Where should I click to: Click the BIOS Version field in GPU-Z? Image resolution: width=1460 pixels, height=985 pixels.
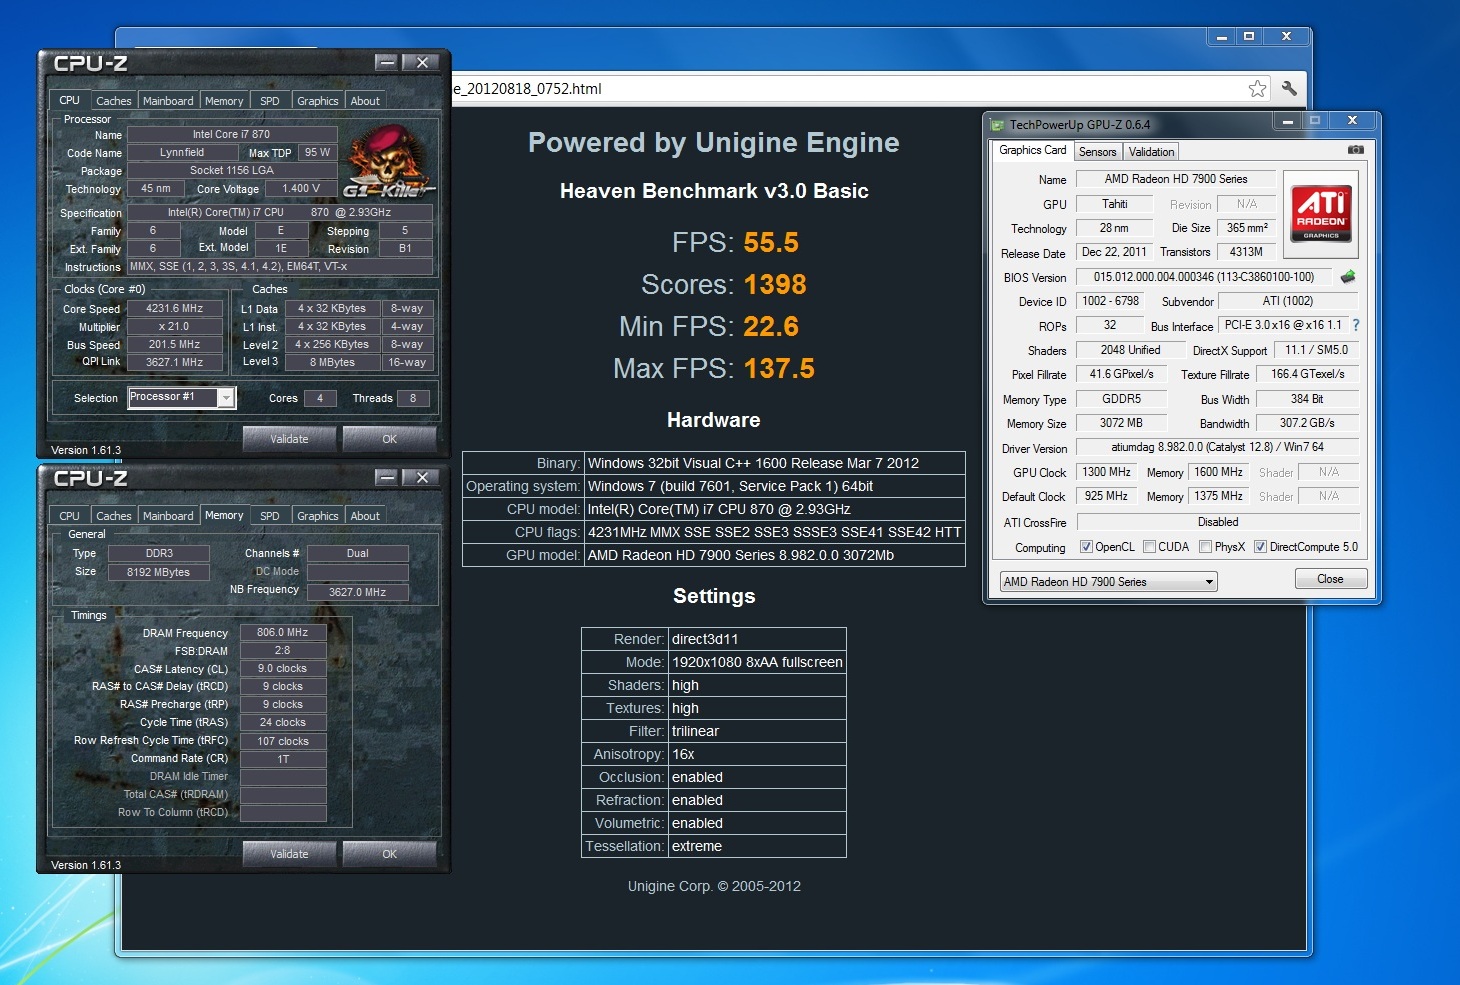[x=1204, y=277]
